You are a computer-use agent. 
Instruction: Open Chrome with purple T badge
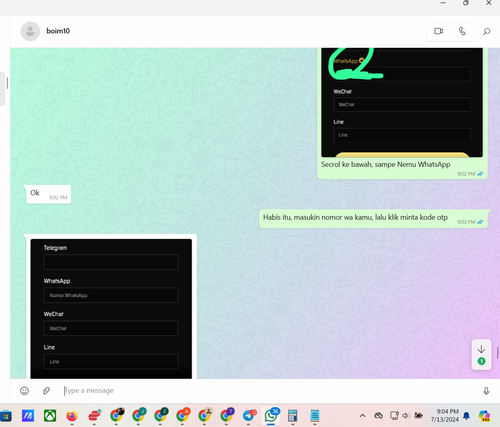tap(226, 416)
